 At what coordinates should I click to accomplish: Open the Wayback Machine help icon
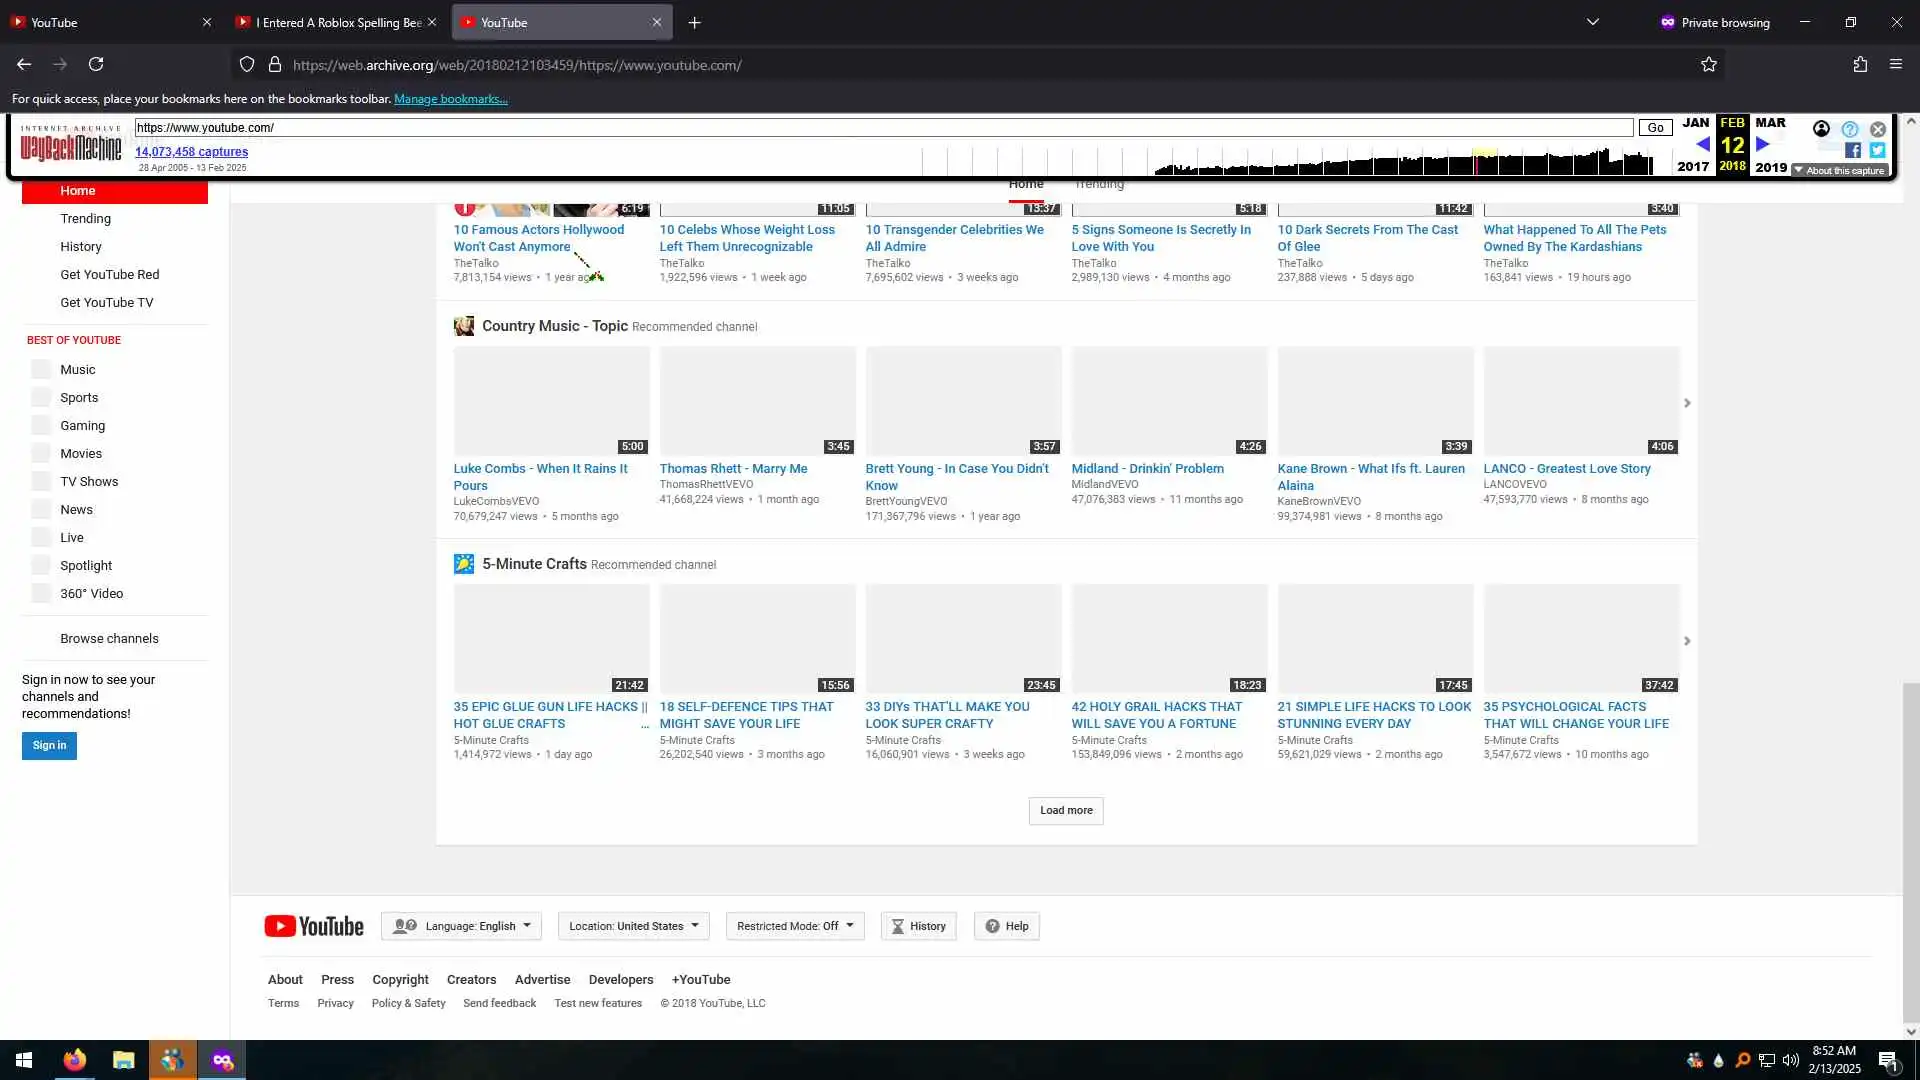(x=1850, y=129)
